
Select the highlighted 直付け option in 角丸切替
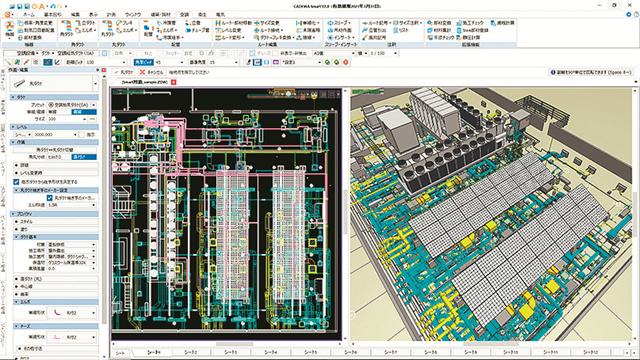coord(84,157)
